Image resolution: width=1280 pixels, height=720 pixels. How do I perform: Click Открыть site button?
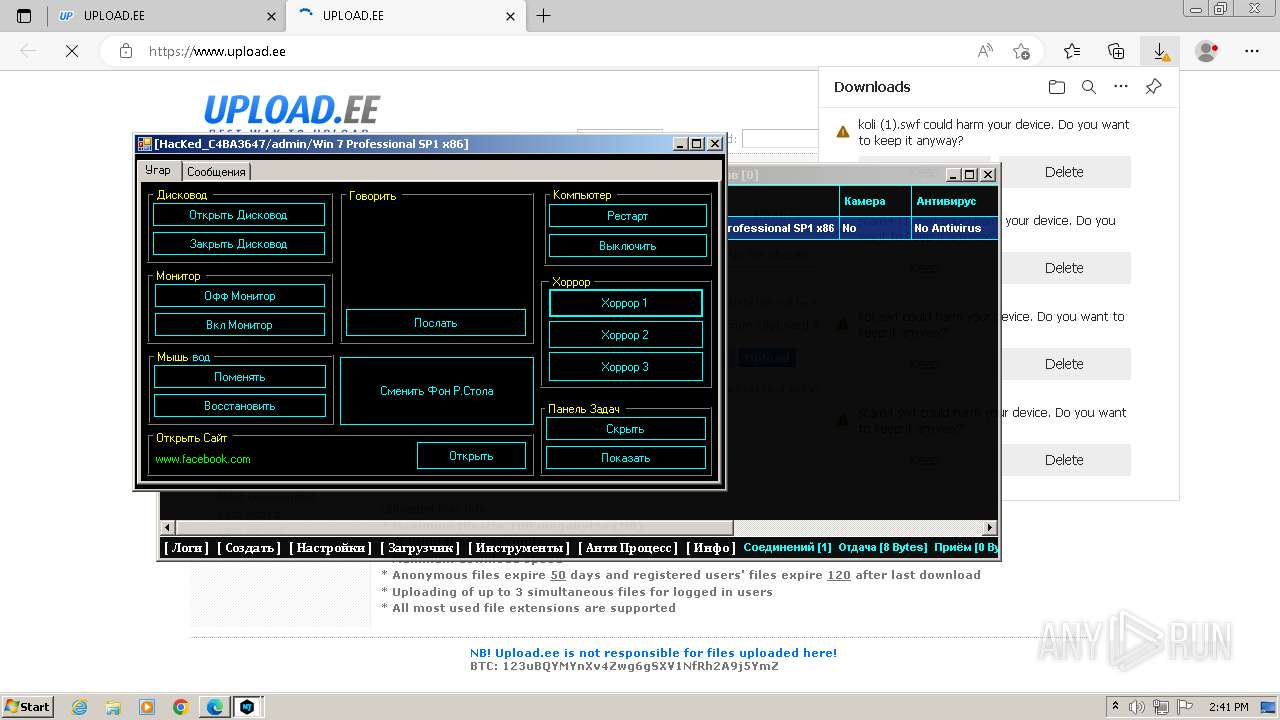point(471,456)
